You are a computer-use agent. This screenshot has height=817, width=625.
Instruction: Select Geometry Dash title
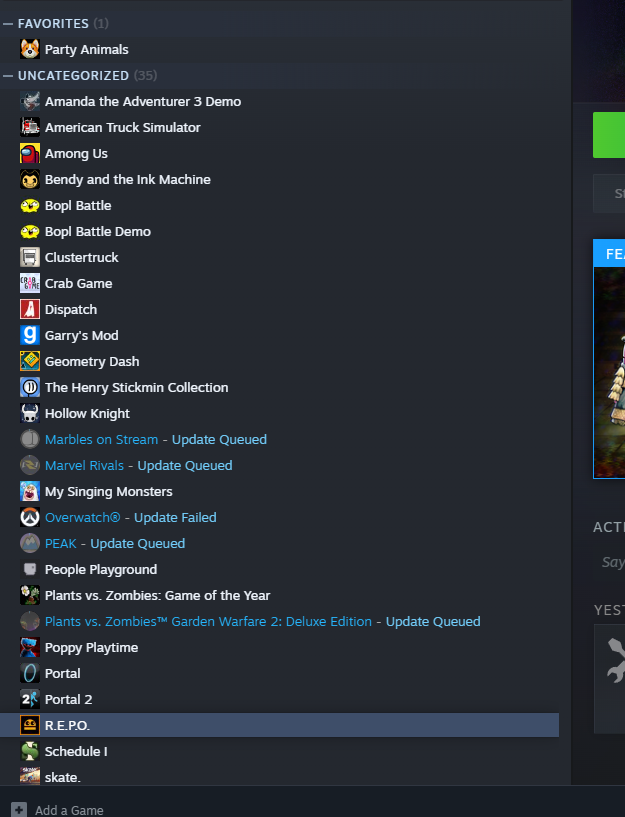click(92, 362)
